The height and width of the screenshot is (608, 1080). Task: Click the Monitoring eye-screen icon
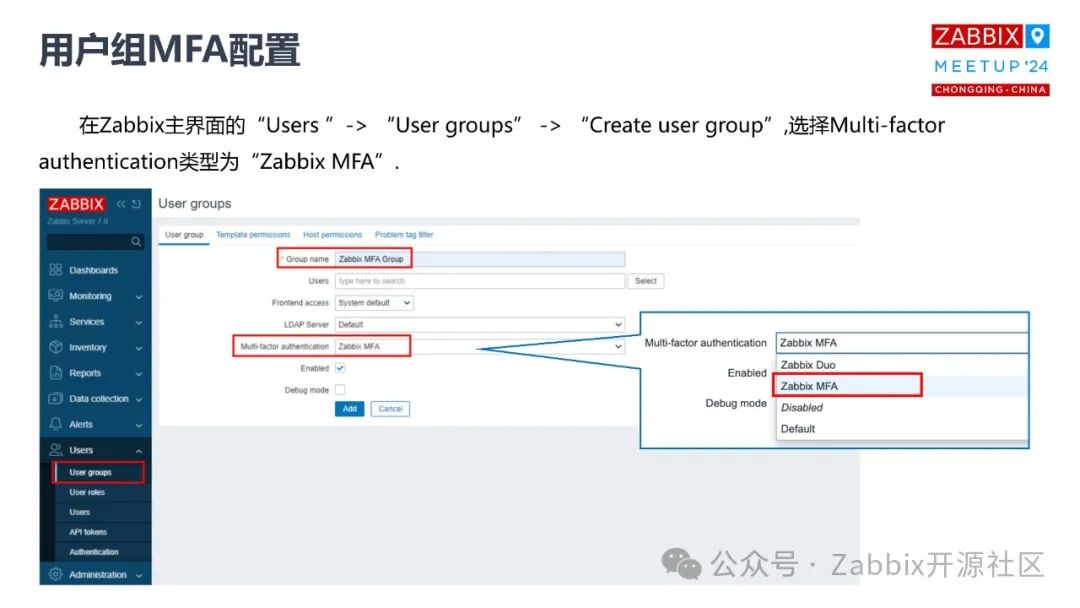(x=56, y=295)
